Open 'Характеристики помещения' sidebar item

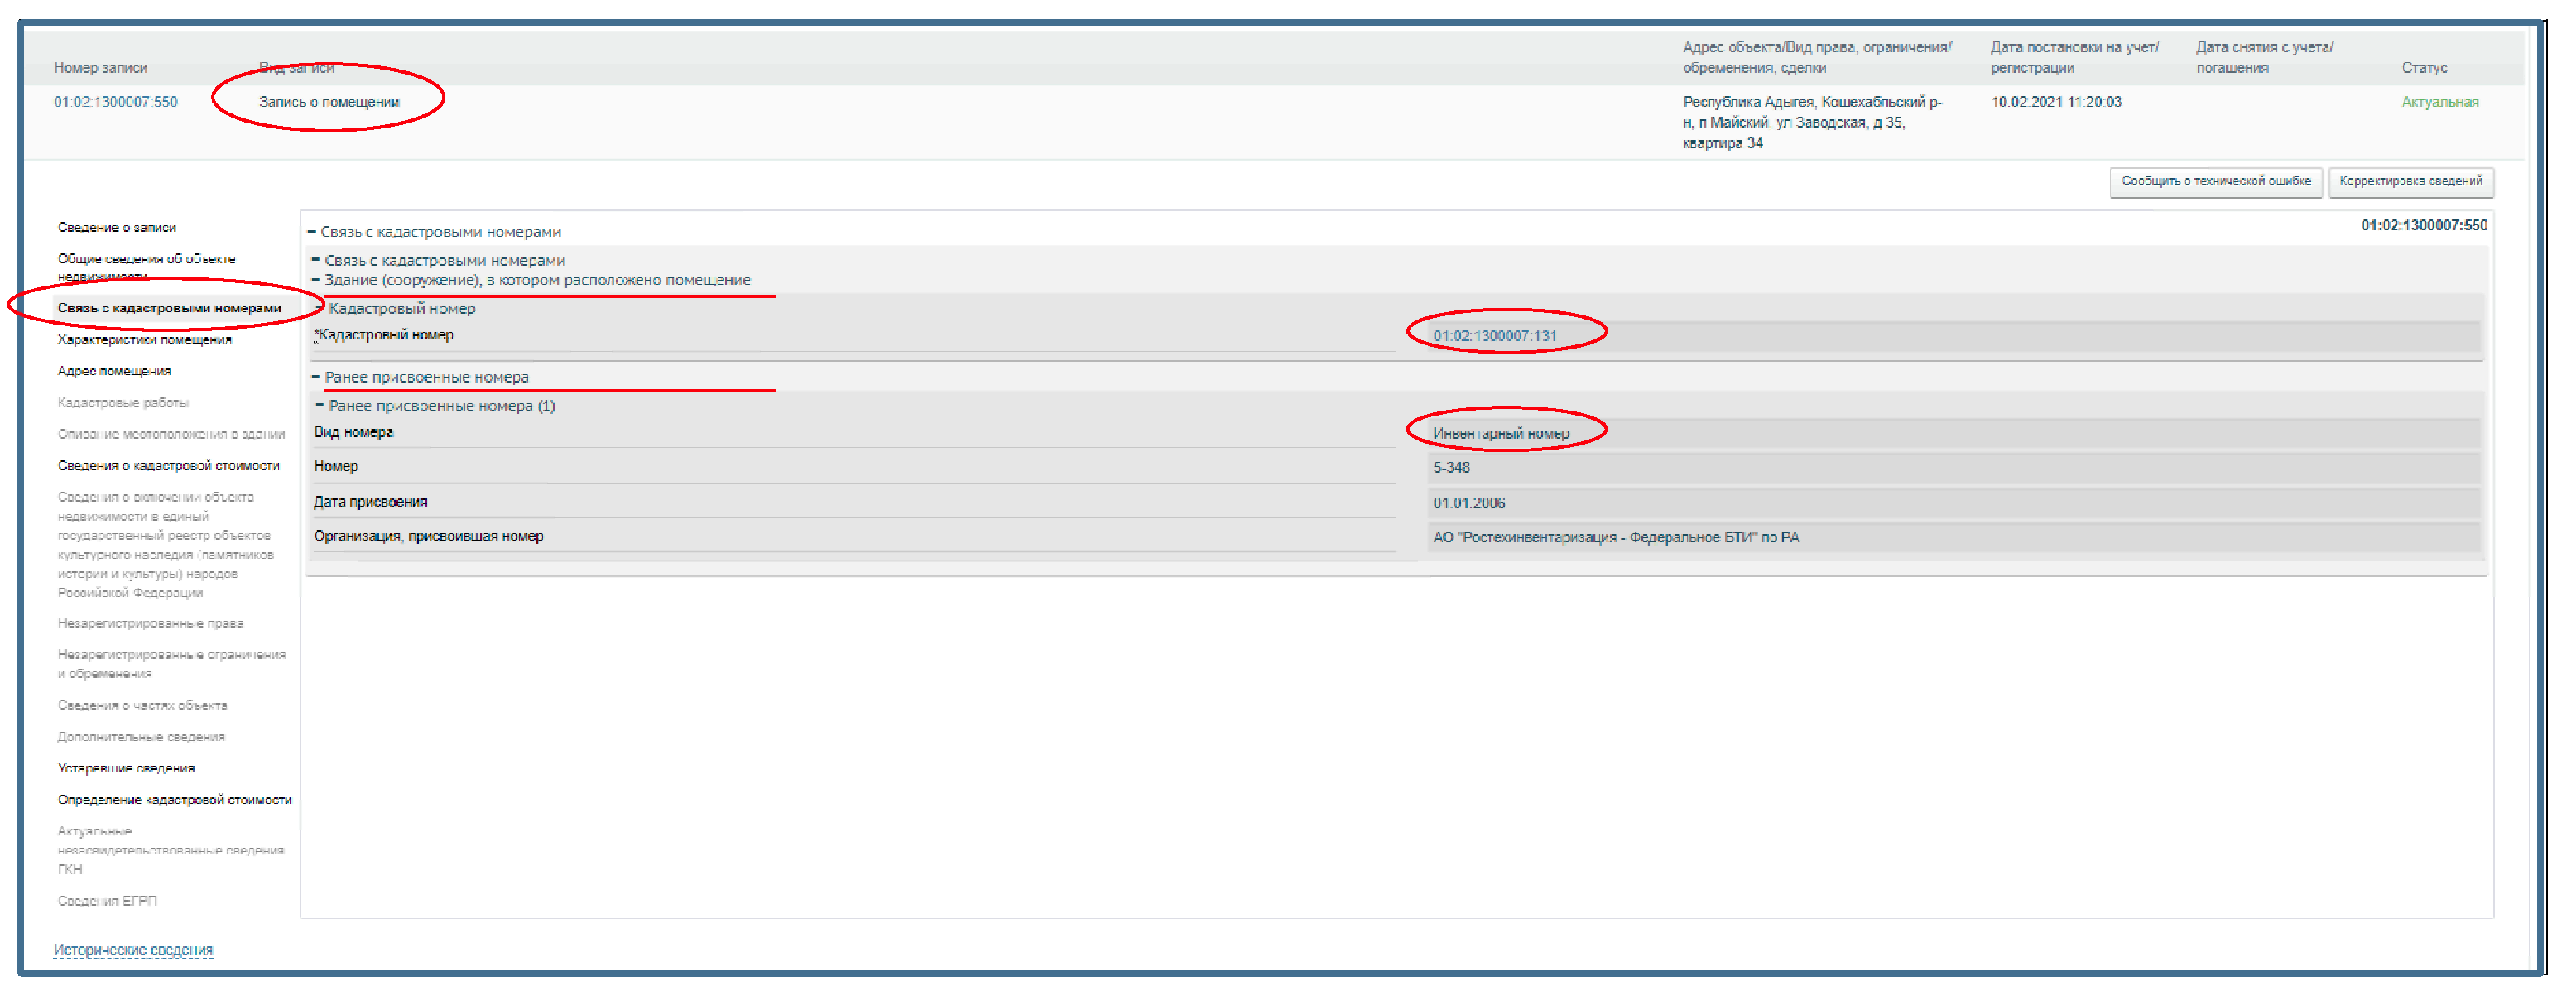[x=144, y=340]
